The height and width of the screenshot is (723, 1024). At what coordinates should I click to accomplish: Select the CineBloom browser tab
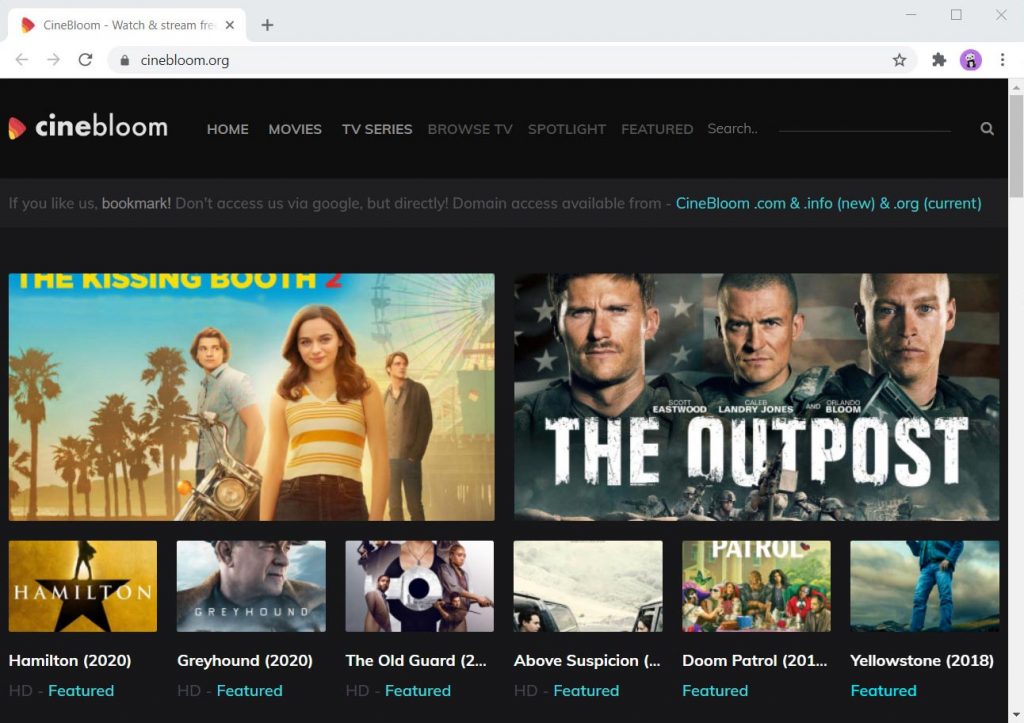(127, 25)
